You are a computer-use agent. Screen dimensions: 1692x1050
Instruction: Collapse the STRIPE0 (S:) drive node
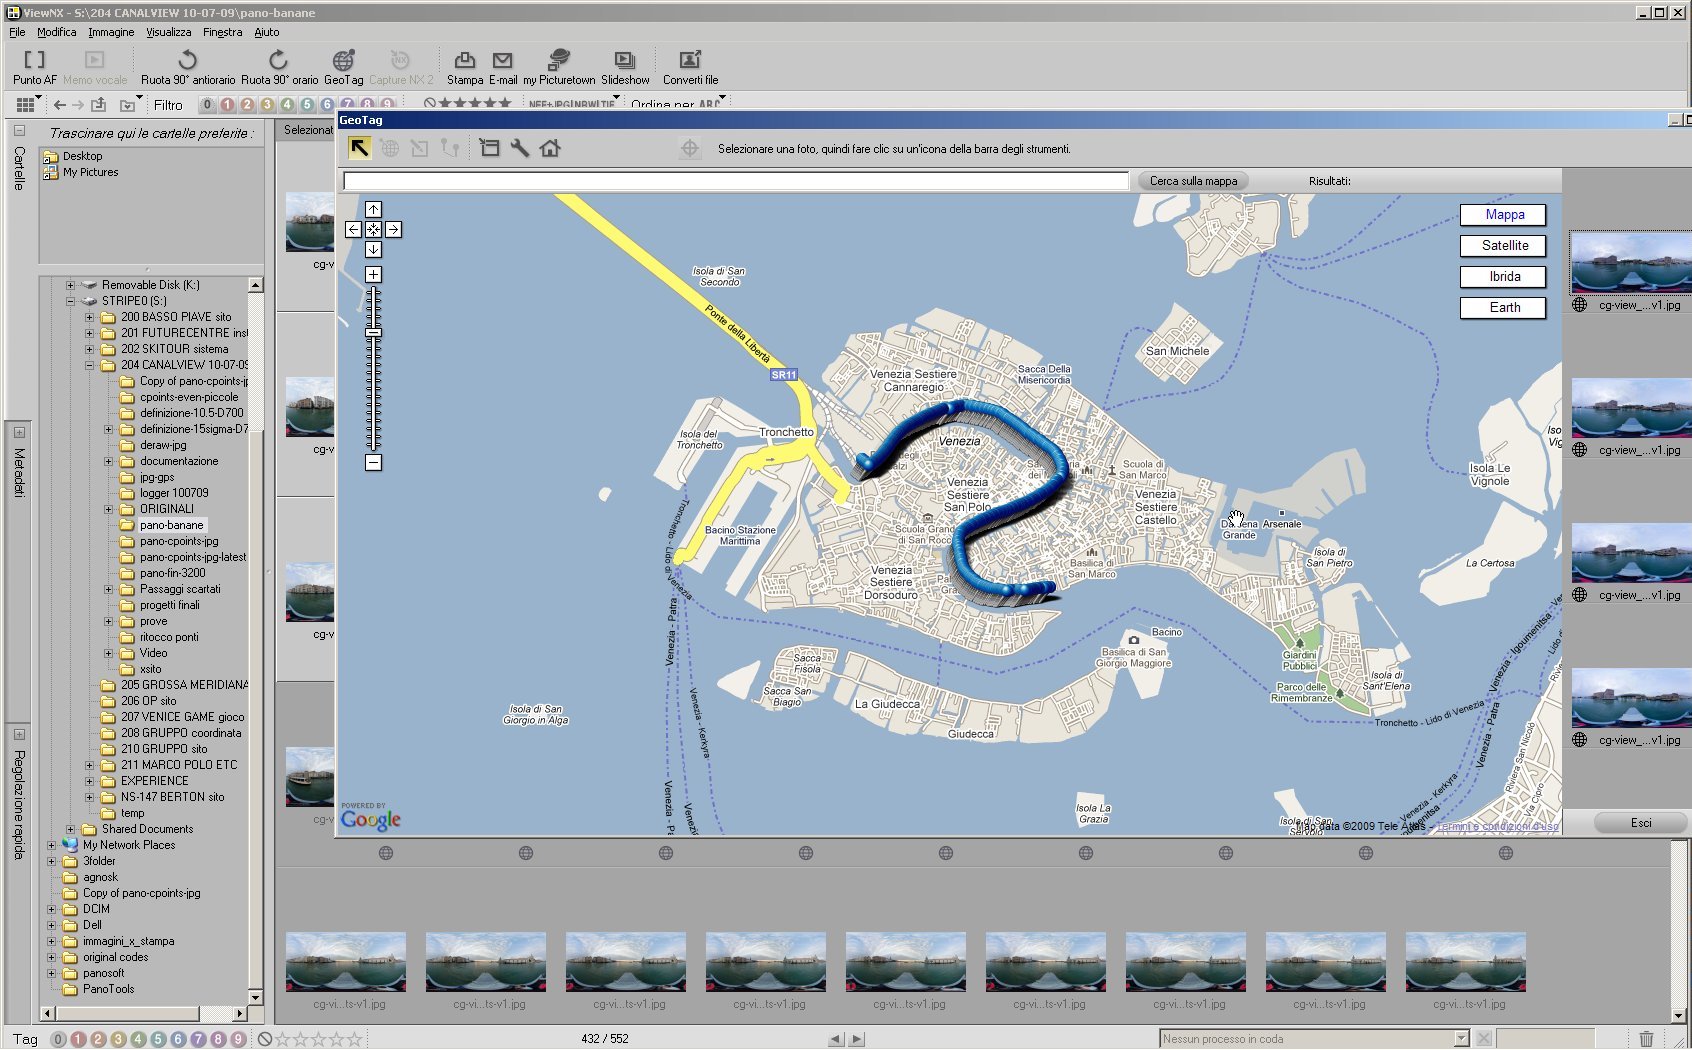pyautogui.click(x=70, y=301)
